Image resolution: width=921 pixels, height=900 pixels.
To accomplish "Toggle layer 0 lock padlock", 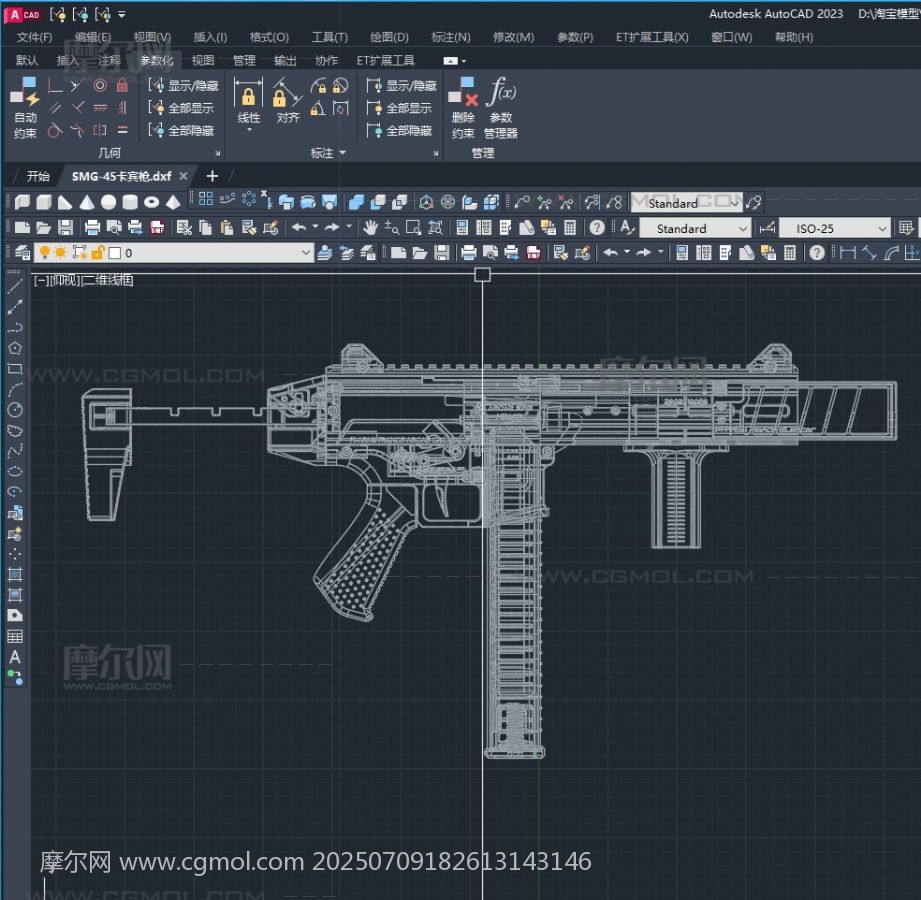I will click(98, 253).
